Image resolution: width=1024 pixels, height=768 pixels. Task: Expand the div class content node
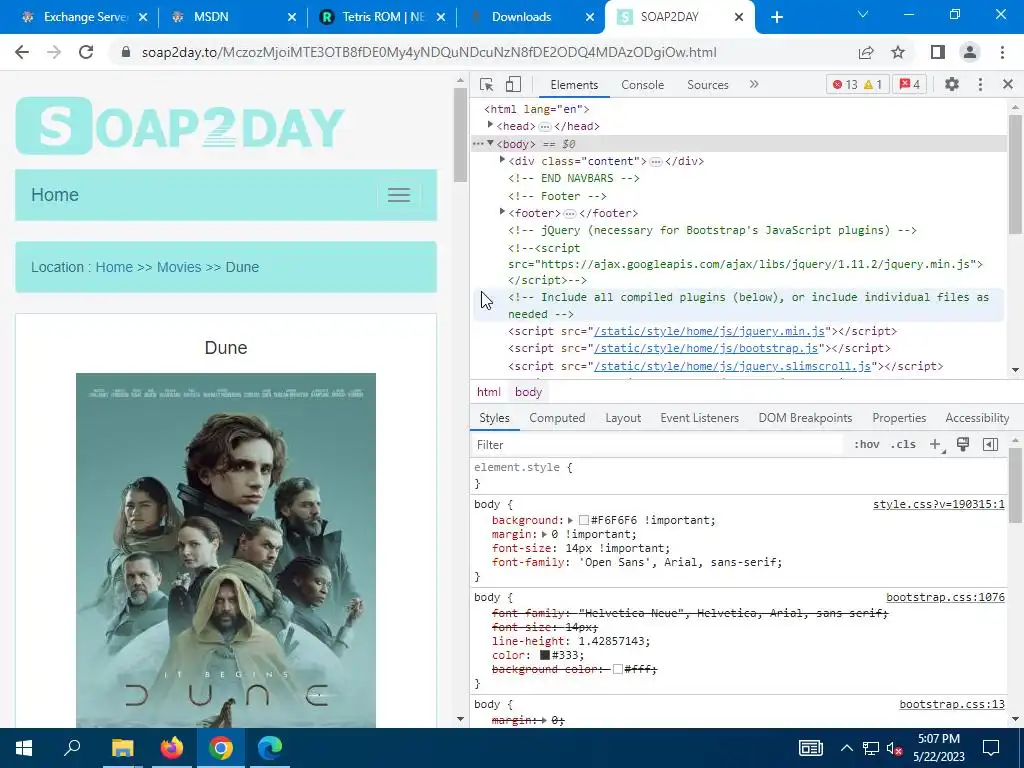pos(502,160)
